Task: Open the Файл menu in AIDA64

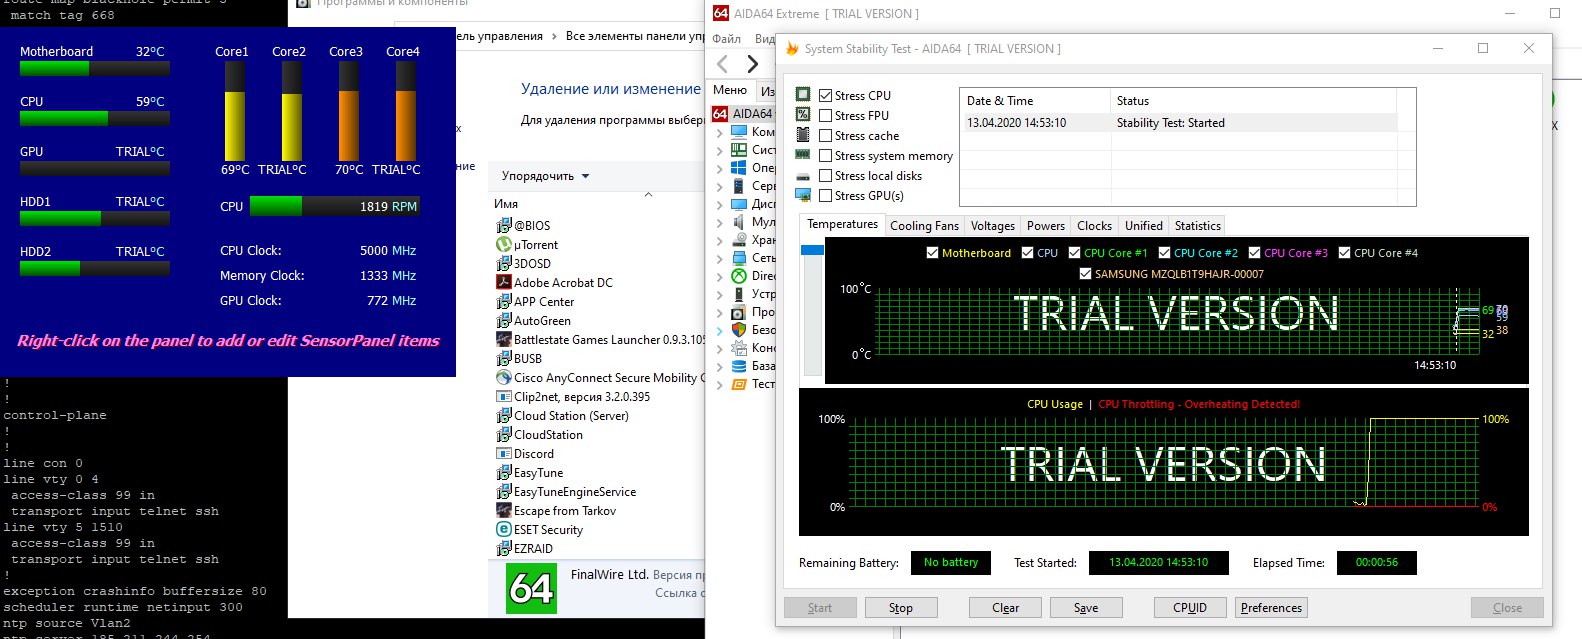Action: coord(727,38)
